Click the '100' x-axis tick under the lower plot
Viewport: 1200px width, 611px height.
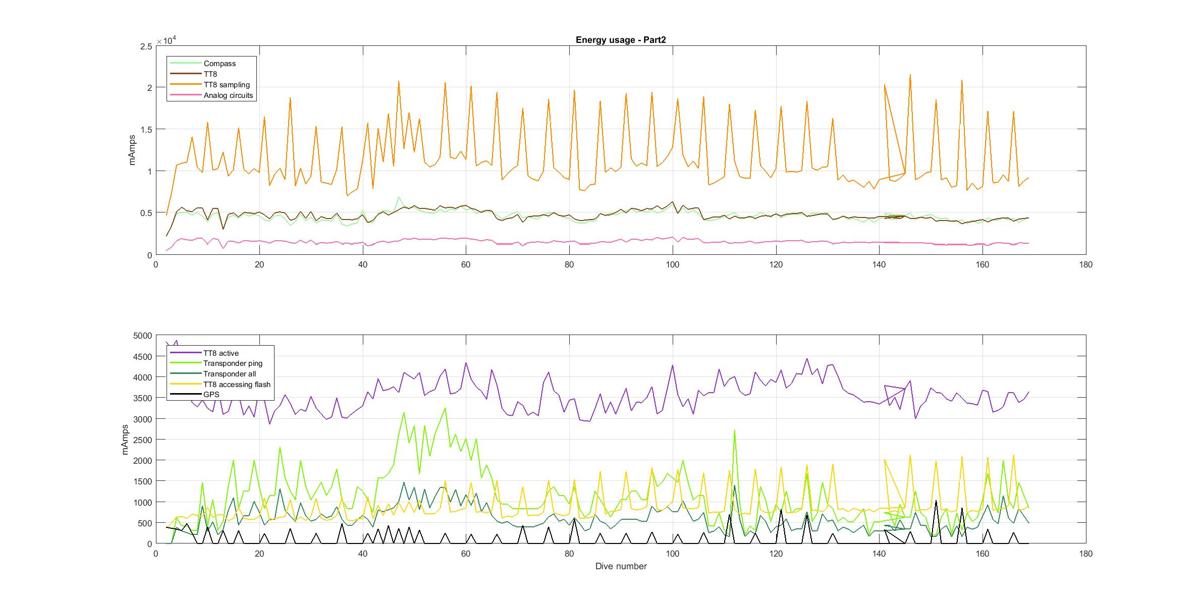[673, 553]
